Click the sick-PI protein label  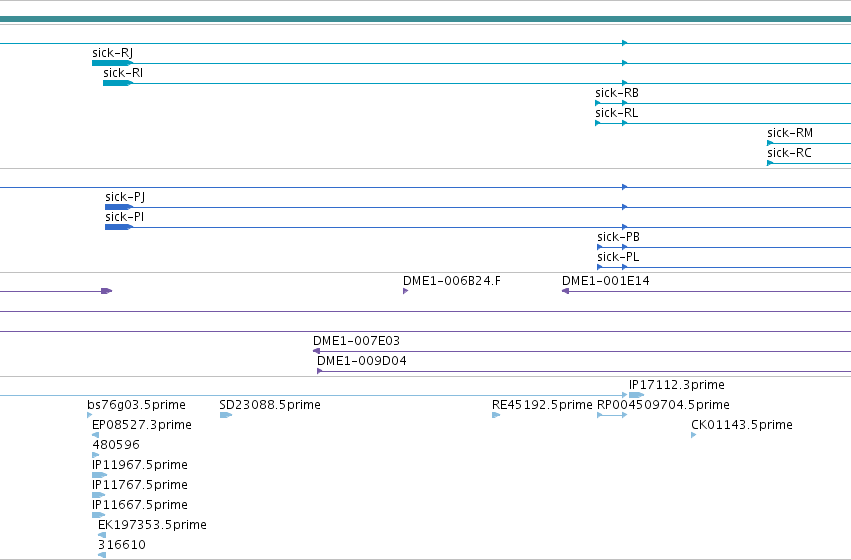click(x=124, y=217)
